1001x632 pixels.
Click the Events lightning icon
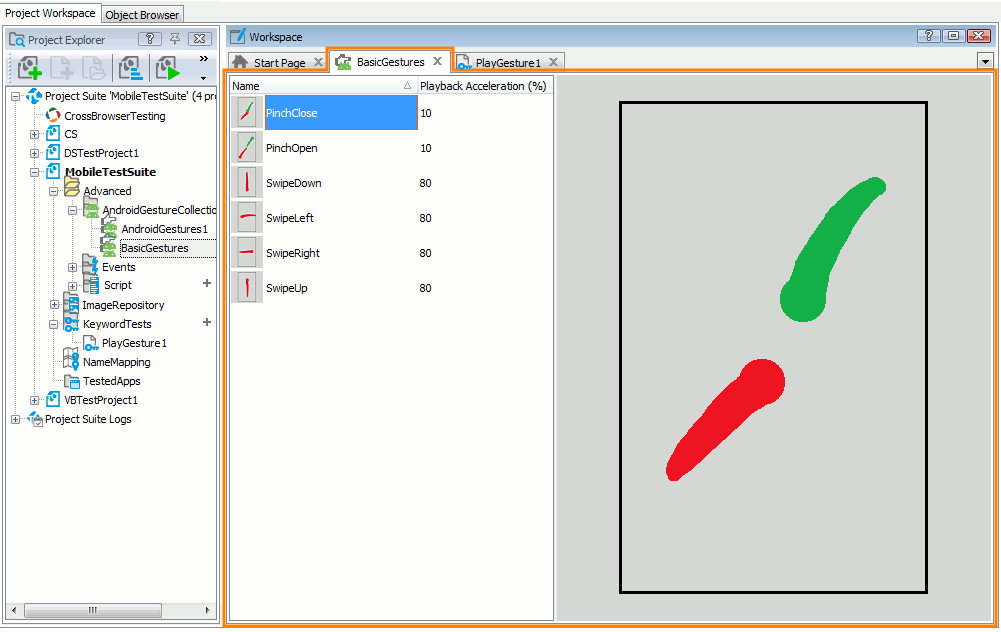pyautogui.click(x=90, y=264)
